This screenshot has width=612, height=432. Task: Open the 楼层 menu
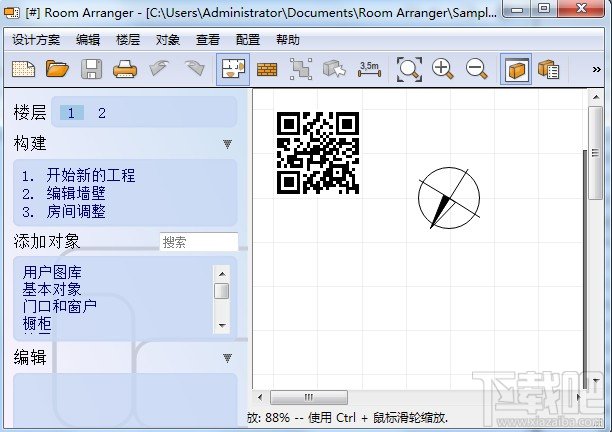point(128,40)
